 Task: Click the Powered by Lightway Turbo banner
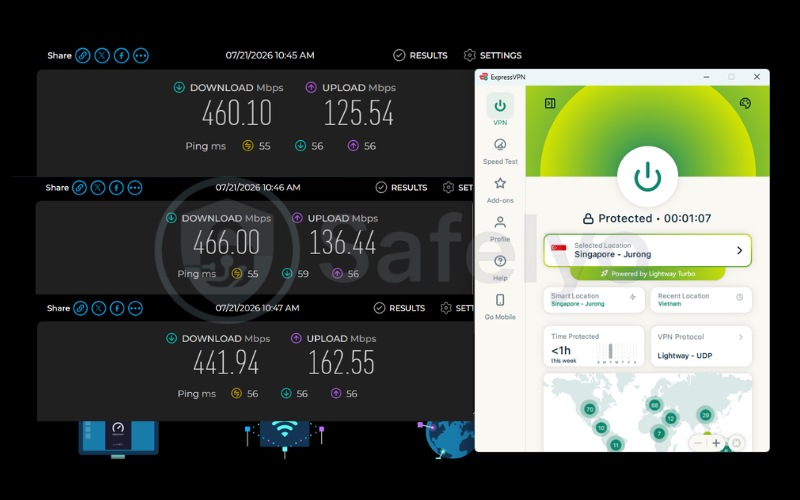pos(647,273)
